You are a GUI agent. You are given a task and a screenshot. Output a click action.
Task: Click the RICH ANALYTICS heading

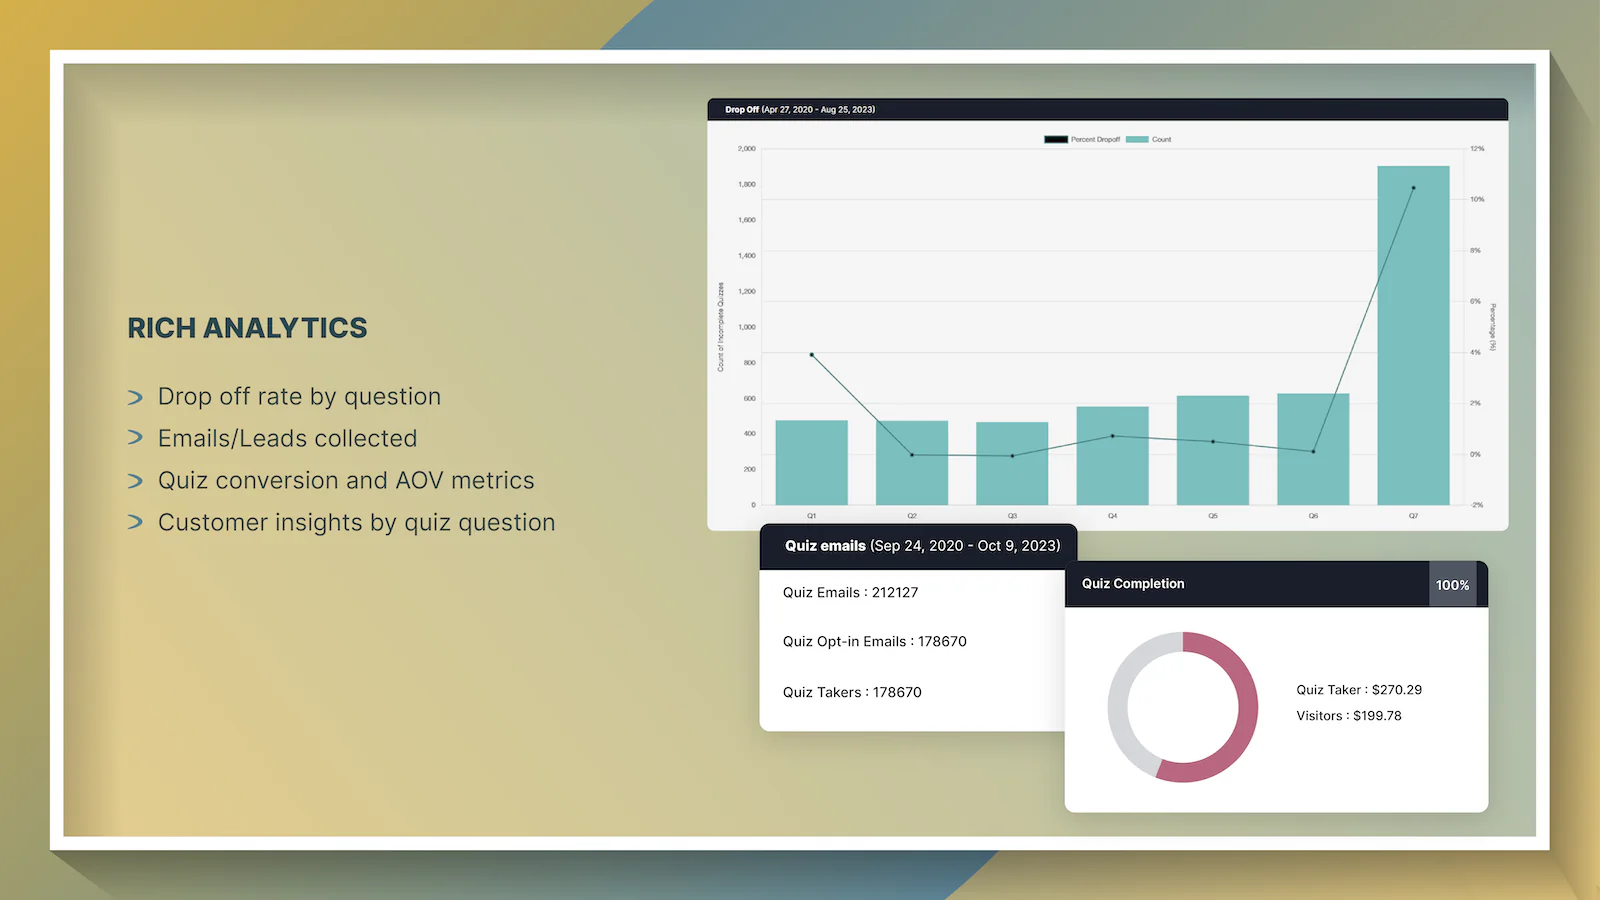247,328
